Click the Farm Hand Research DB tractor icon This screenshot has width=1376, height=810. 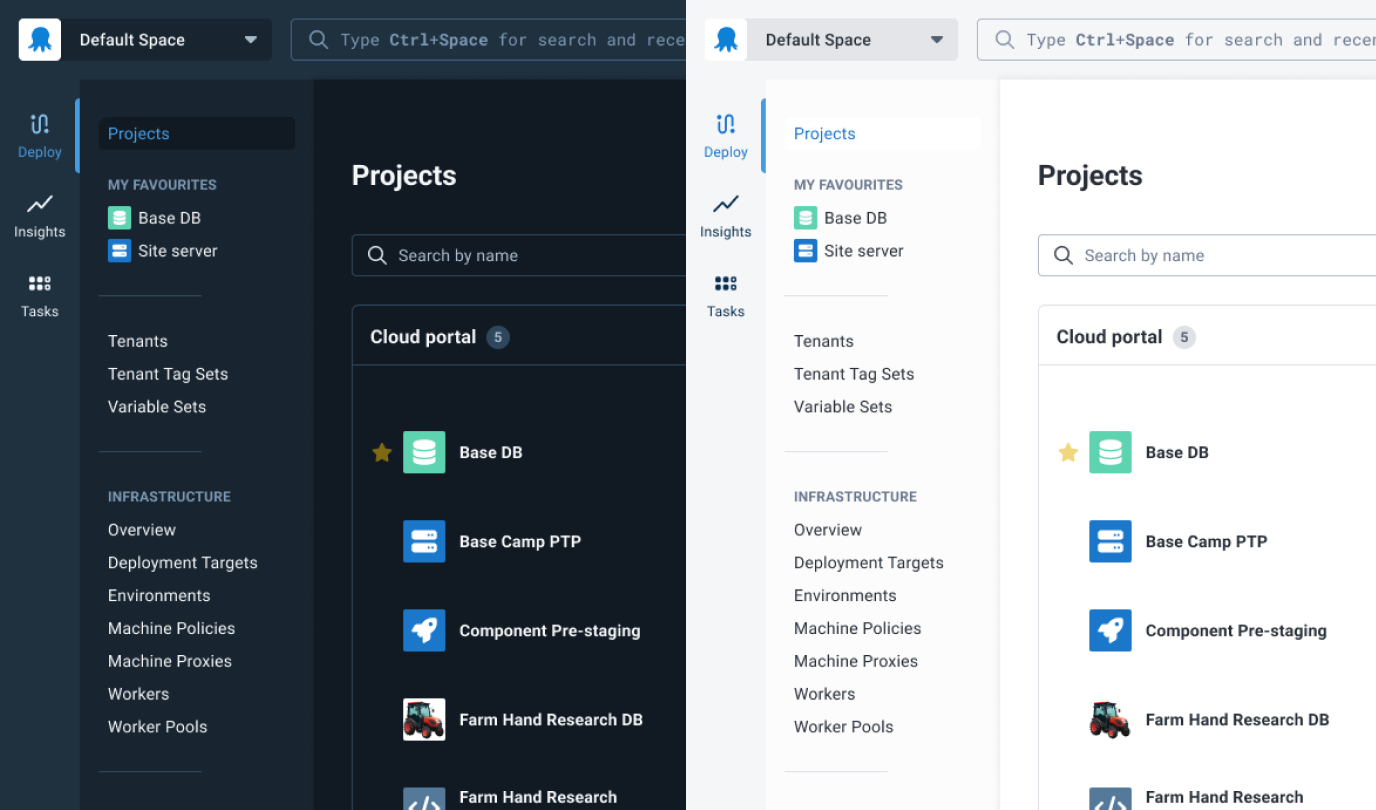pyautogui.click(x=424, y=719)
